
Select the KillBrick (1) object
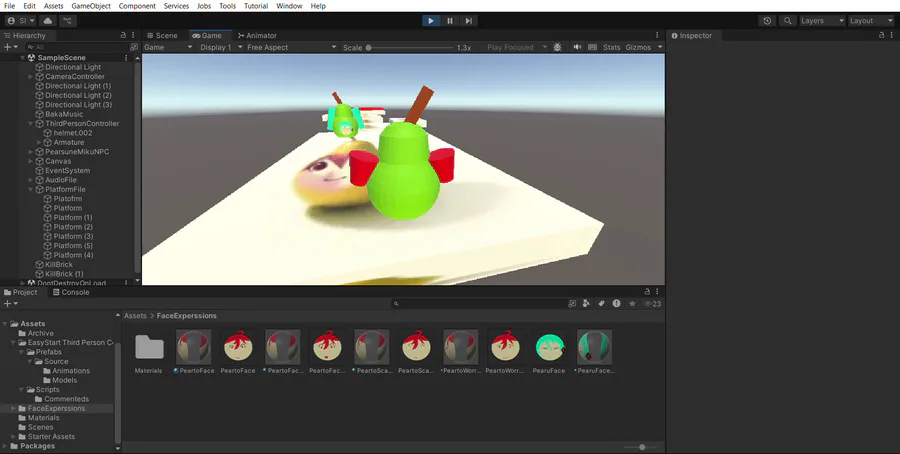point(64,274)
